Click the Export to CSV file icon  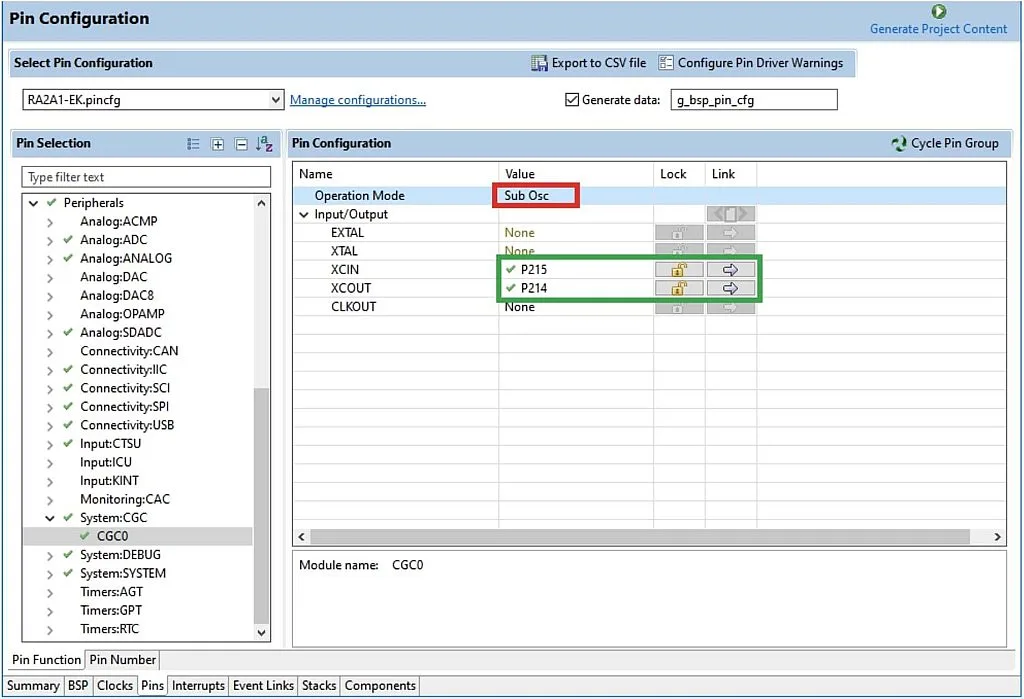click(x=538, y=62)
